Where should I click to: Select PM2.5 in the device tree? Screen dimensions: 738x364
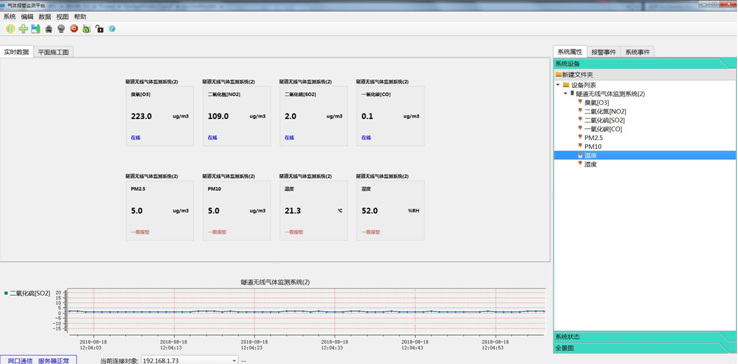594,138
